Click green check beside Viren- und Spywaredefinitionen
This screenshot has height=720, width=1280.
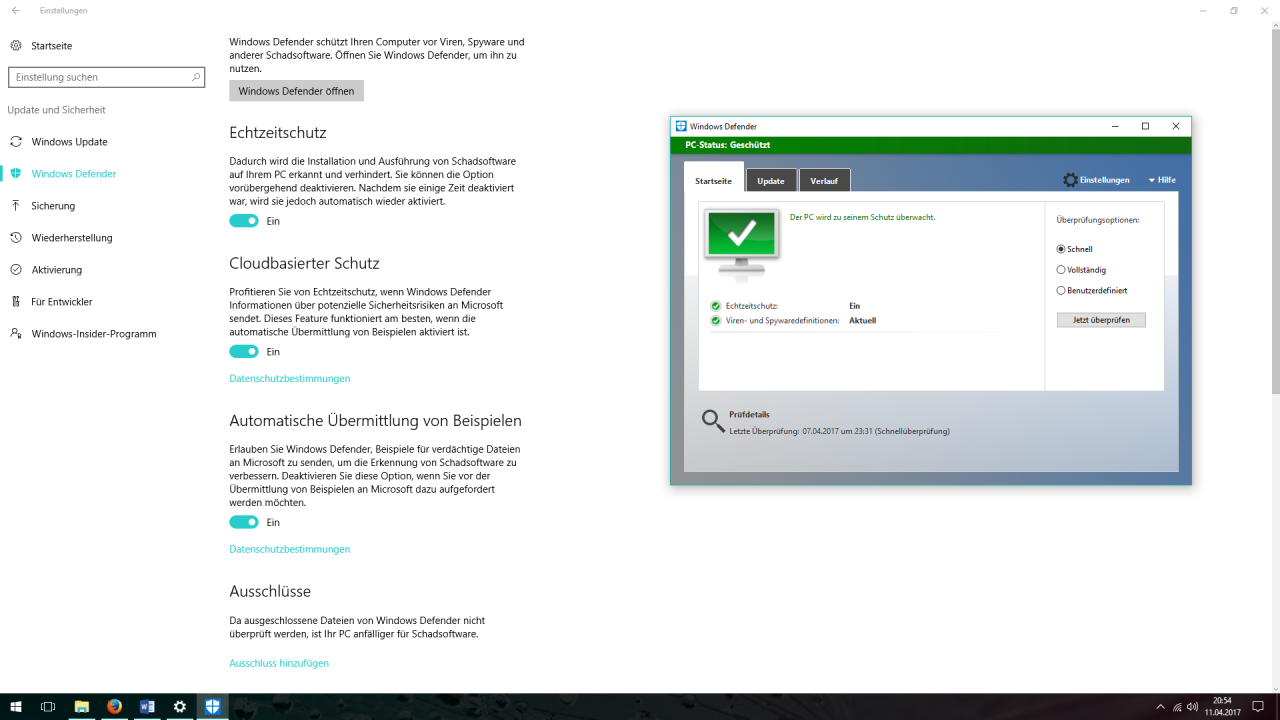715,321
